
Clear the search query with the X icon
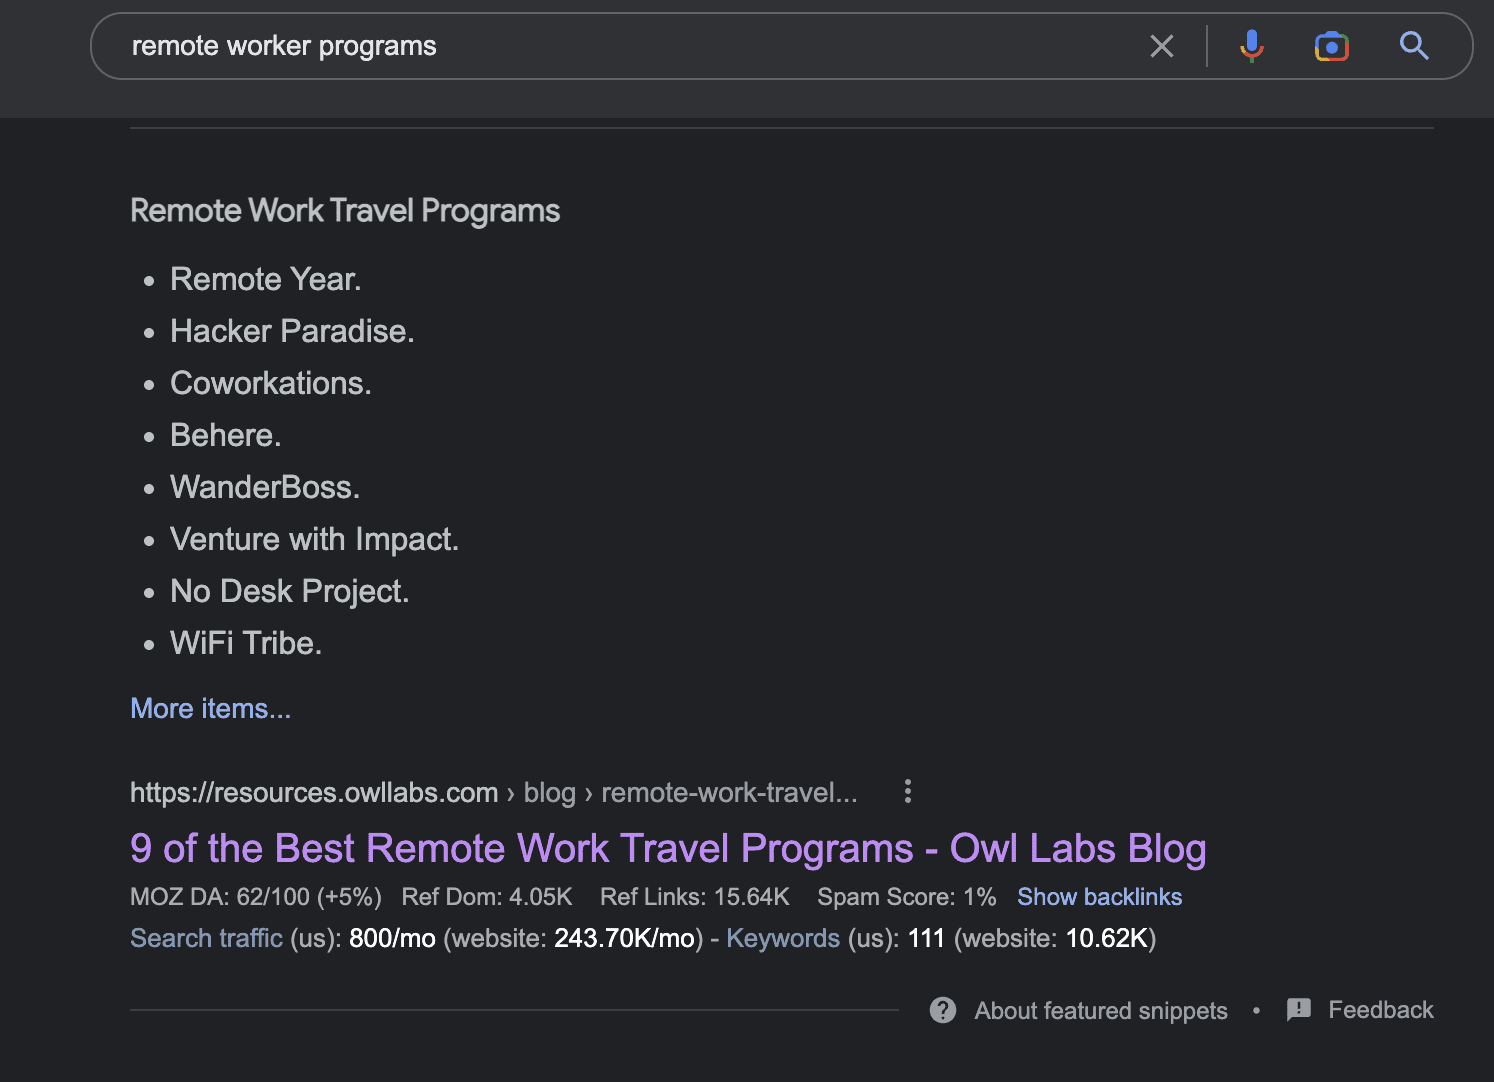coord(1161,46)
